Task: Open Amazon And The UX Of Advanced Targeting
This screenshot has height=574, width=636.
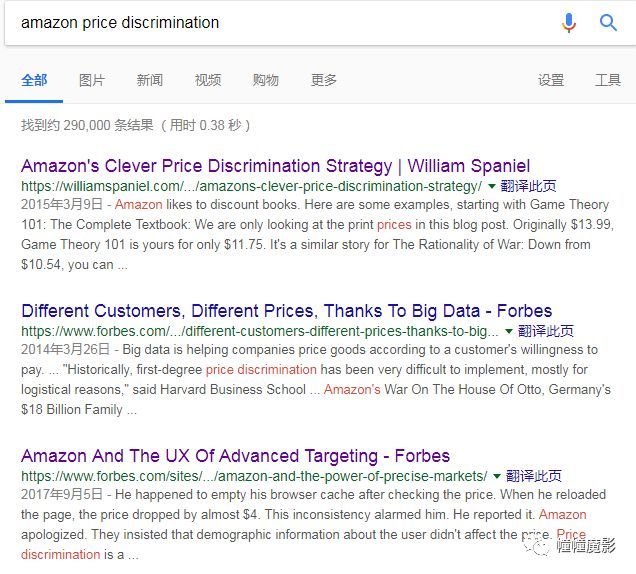Action: click(x=235, y=456)
